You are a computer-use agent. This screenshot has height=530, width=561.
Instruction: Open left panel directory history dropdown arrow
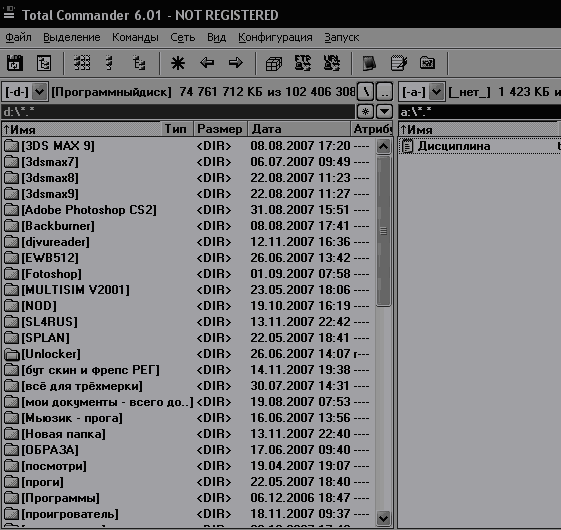384,111
